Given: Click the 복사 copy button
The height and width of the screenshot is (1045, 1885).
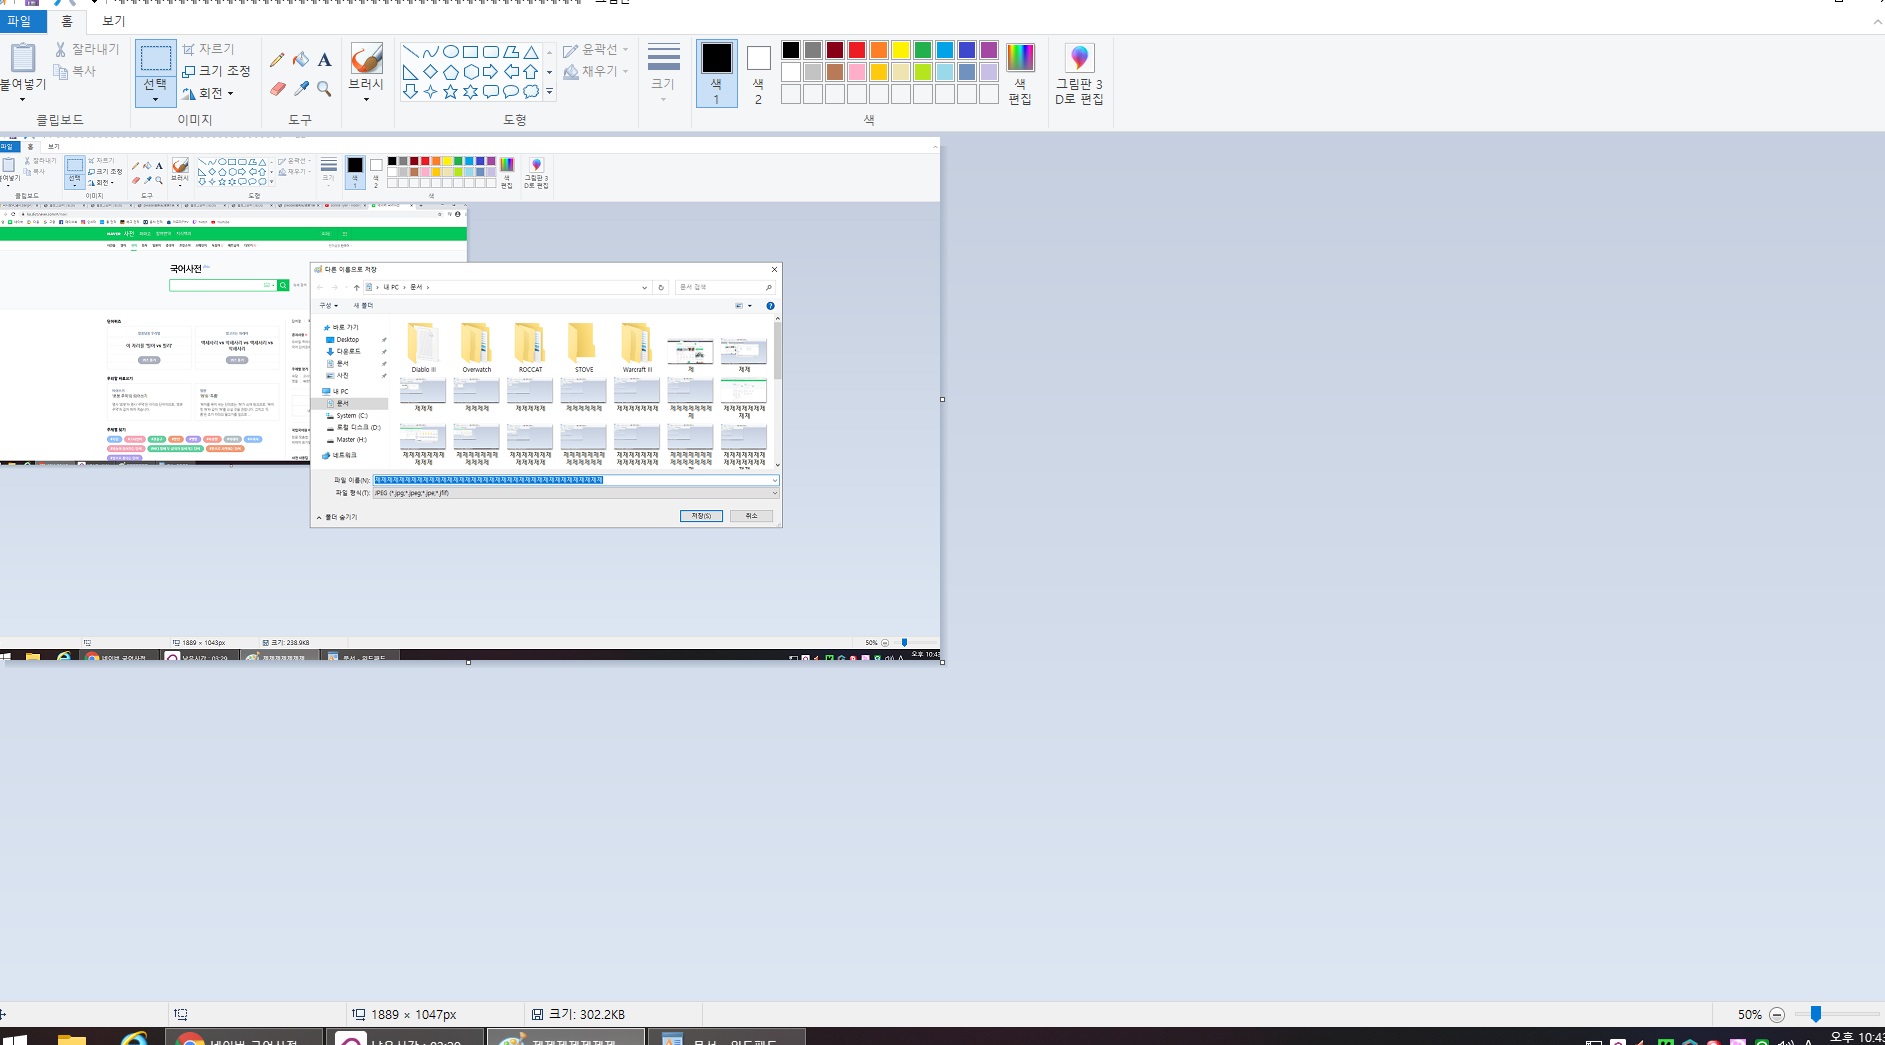Looking at the screenshot, I should [75, 71].
